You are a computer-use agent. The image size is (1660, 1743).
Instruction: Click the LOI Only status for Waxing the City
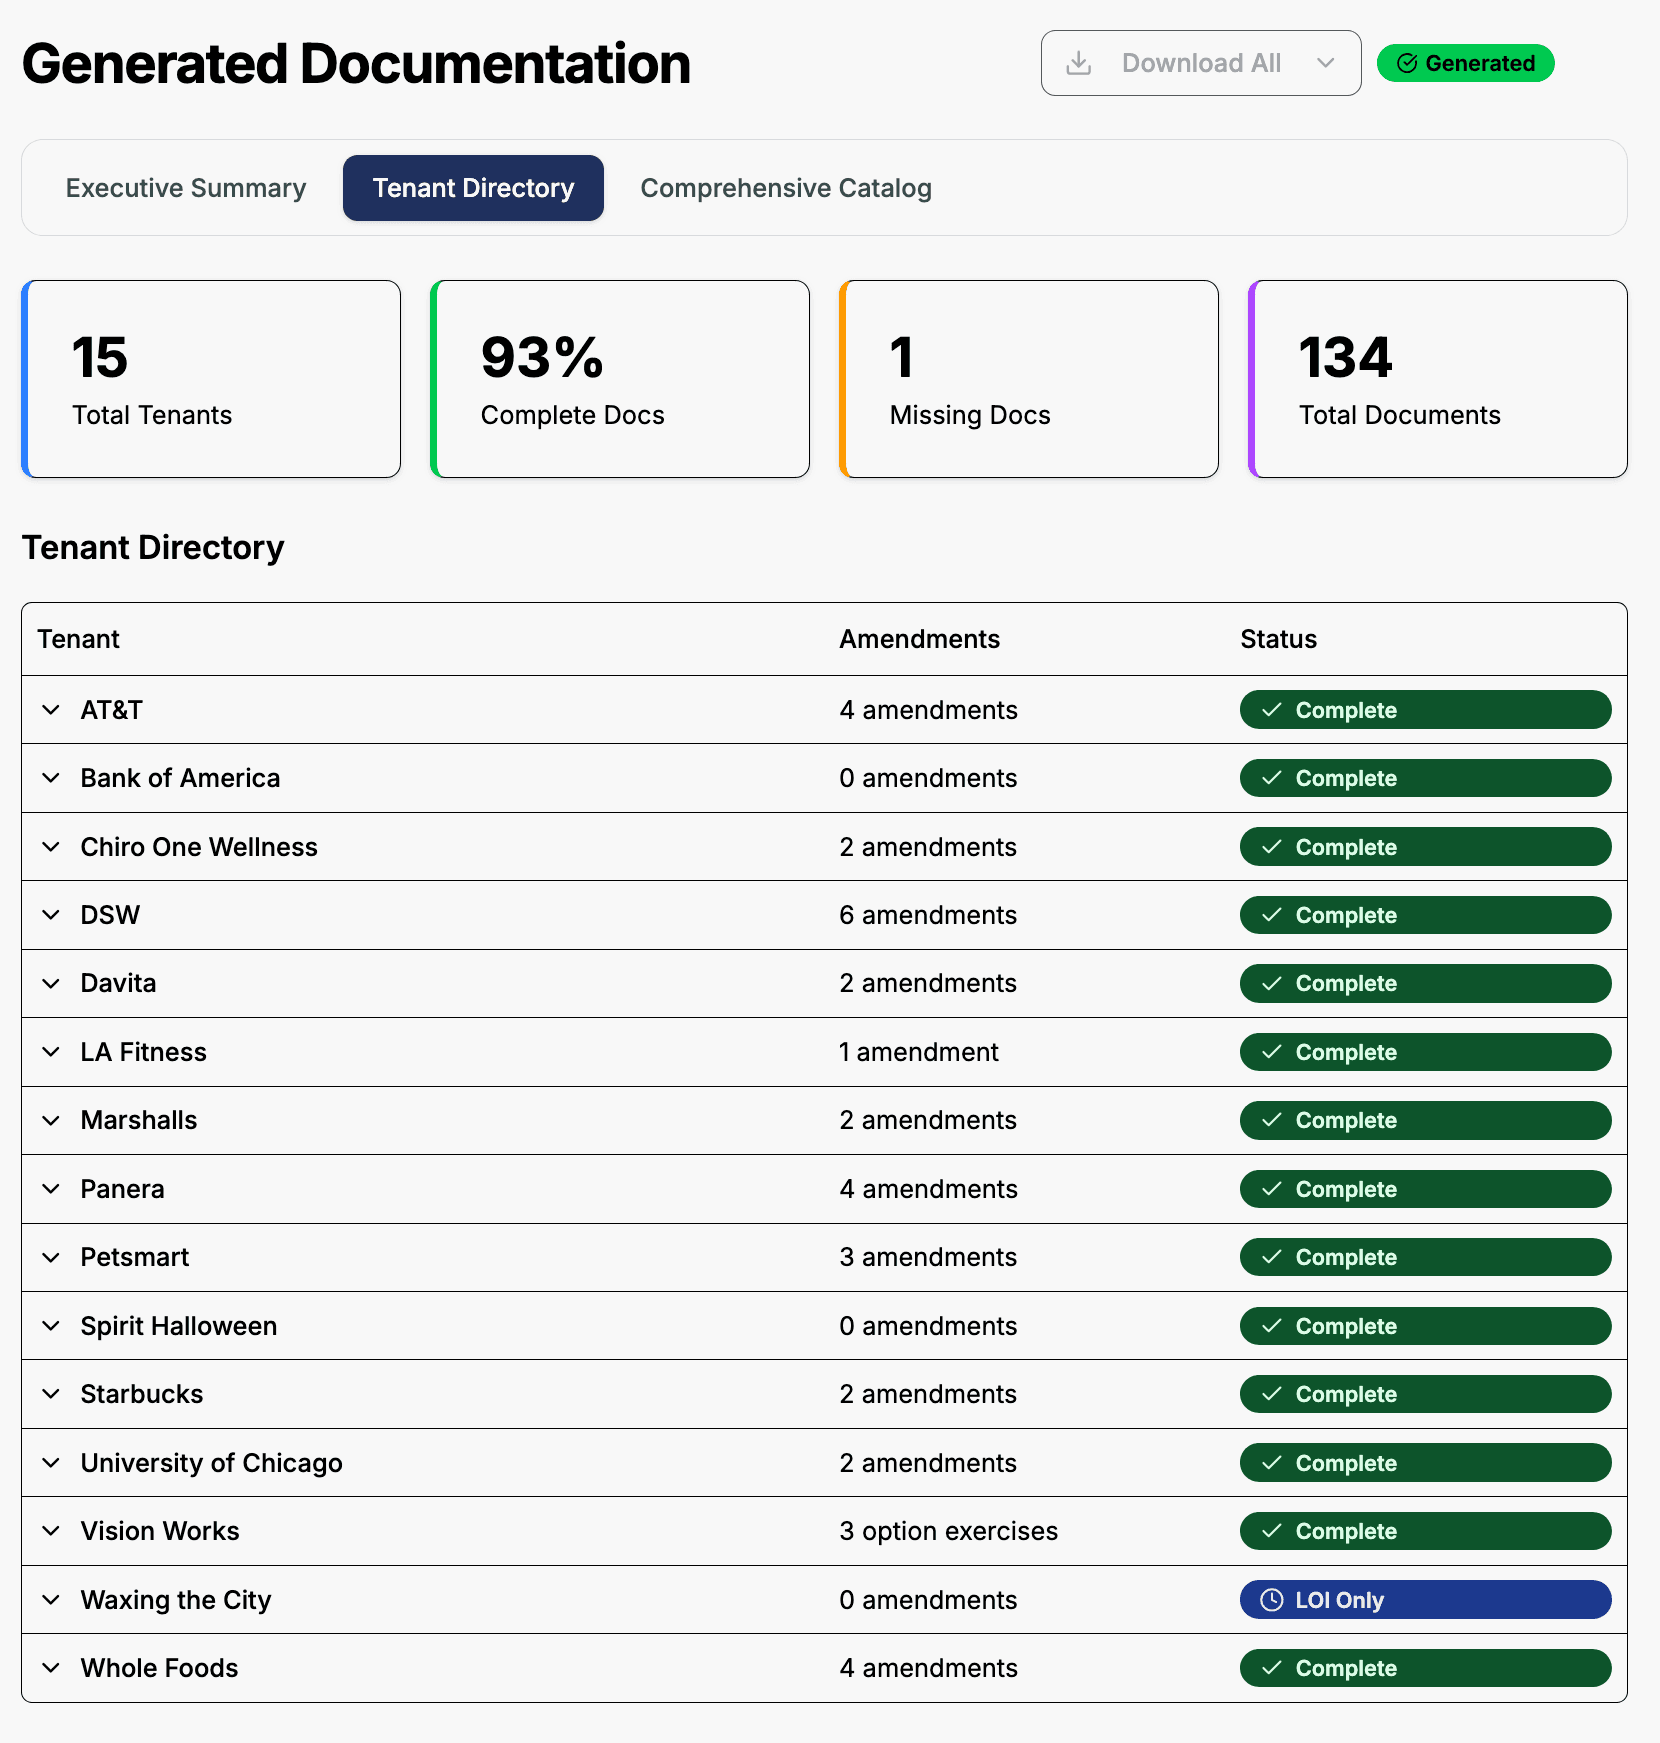pos(1425,1600)
